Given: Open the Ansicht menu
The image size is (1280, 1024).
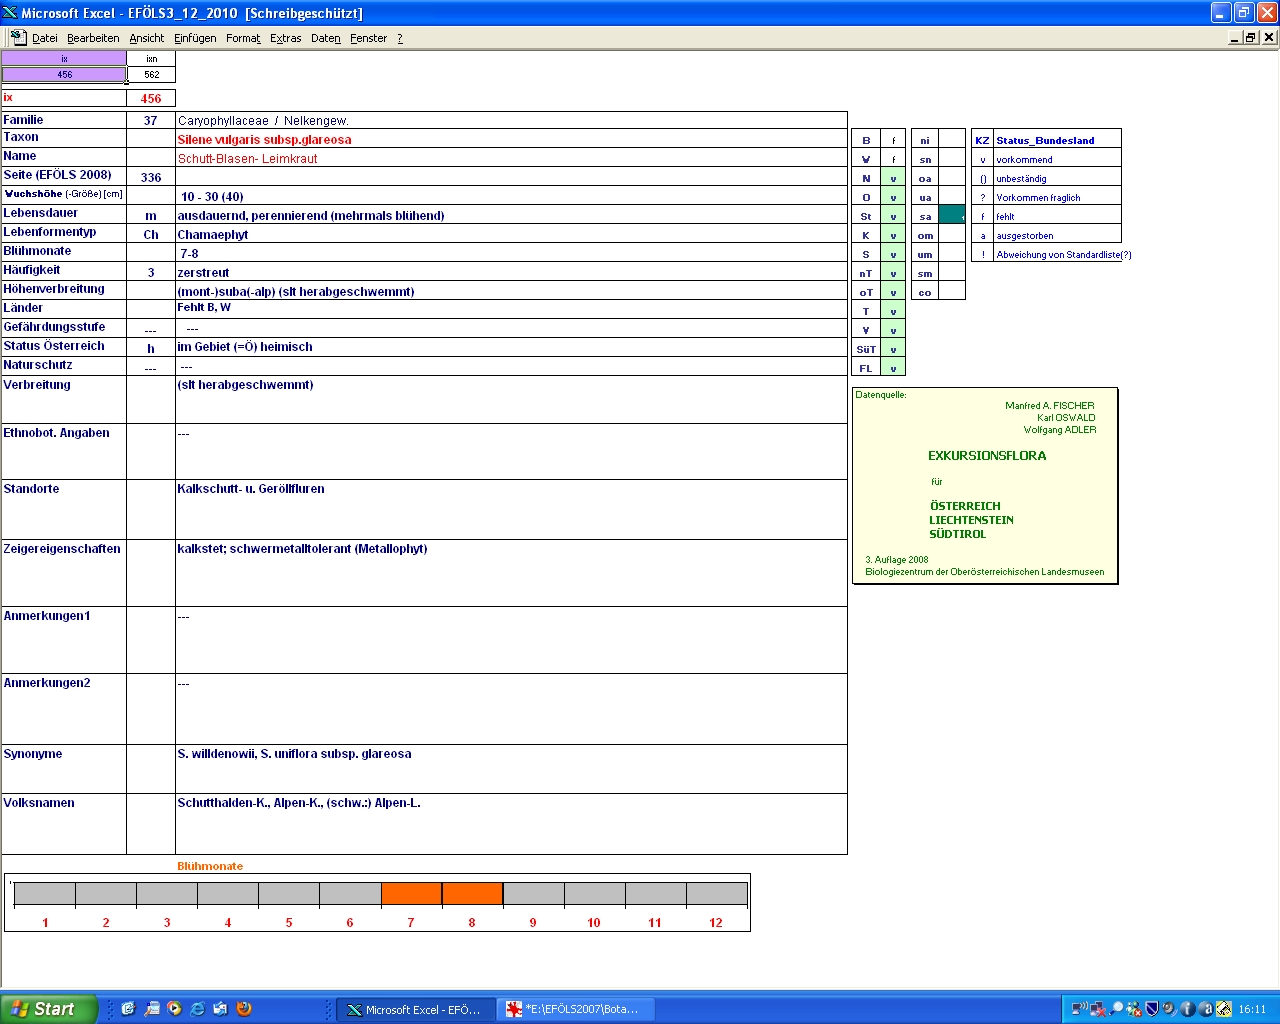Looking at the screenshot, I should (x=147, y=38).
